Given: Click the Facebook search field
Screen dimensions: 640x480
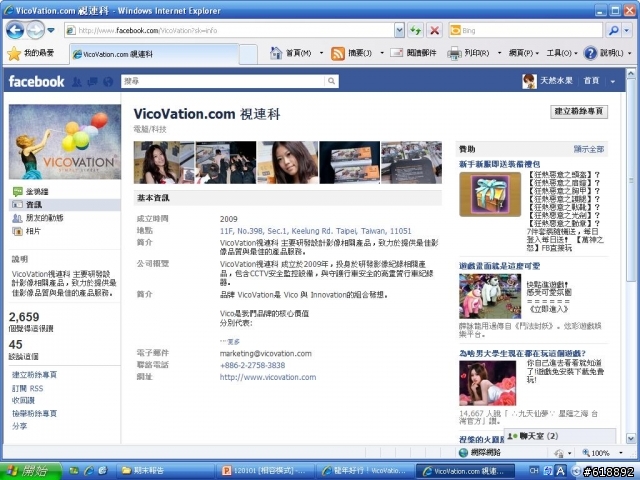Looking at the screenshot, I should pyautogui.click(x=223, y=81).
